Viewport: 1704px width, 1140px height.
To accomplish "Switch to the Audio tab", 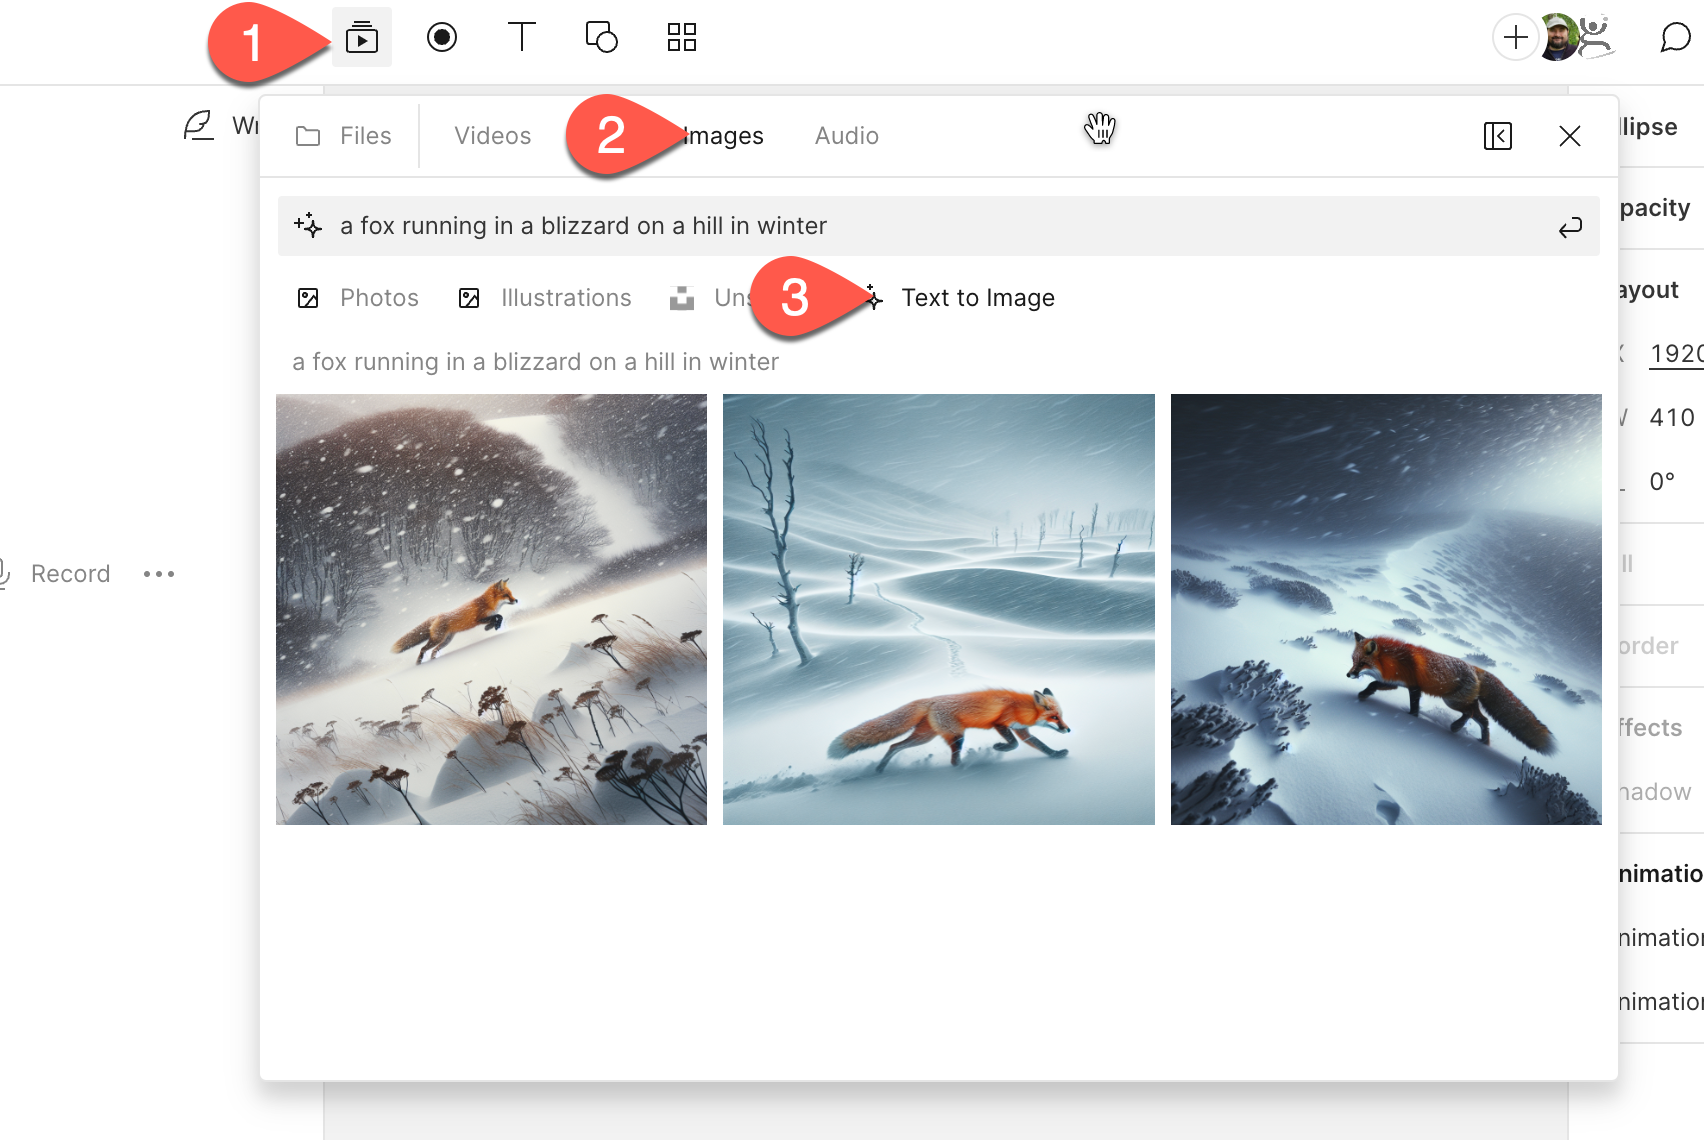I will (x=846, y=136).
